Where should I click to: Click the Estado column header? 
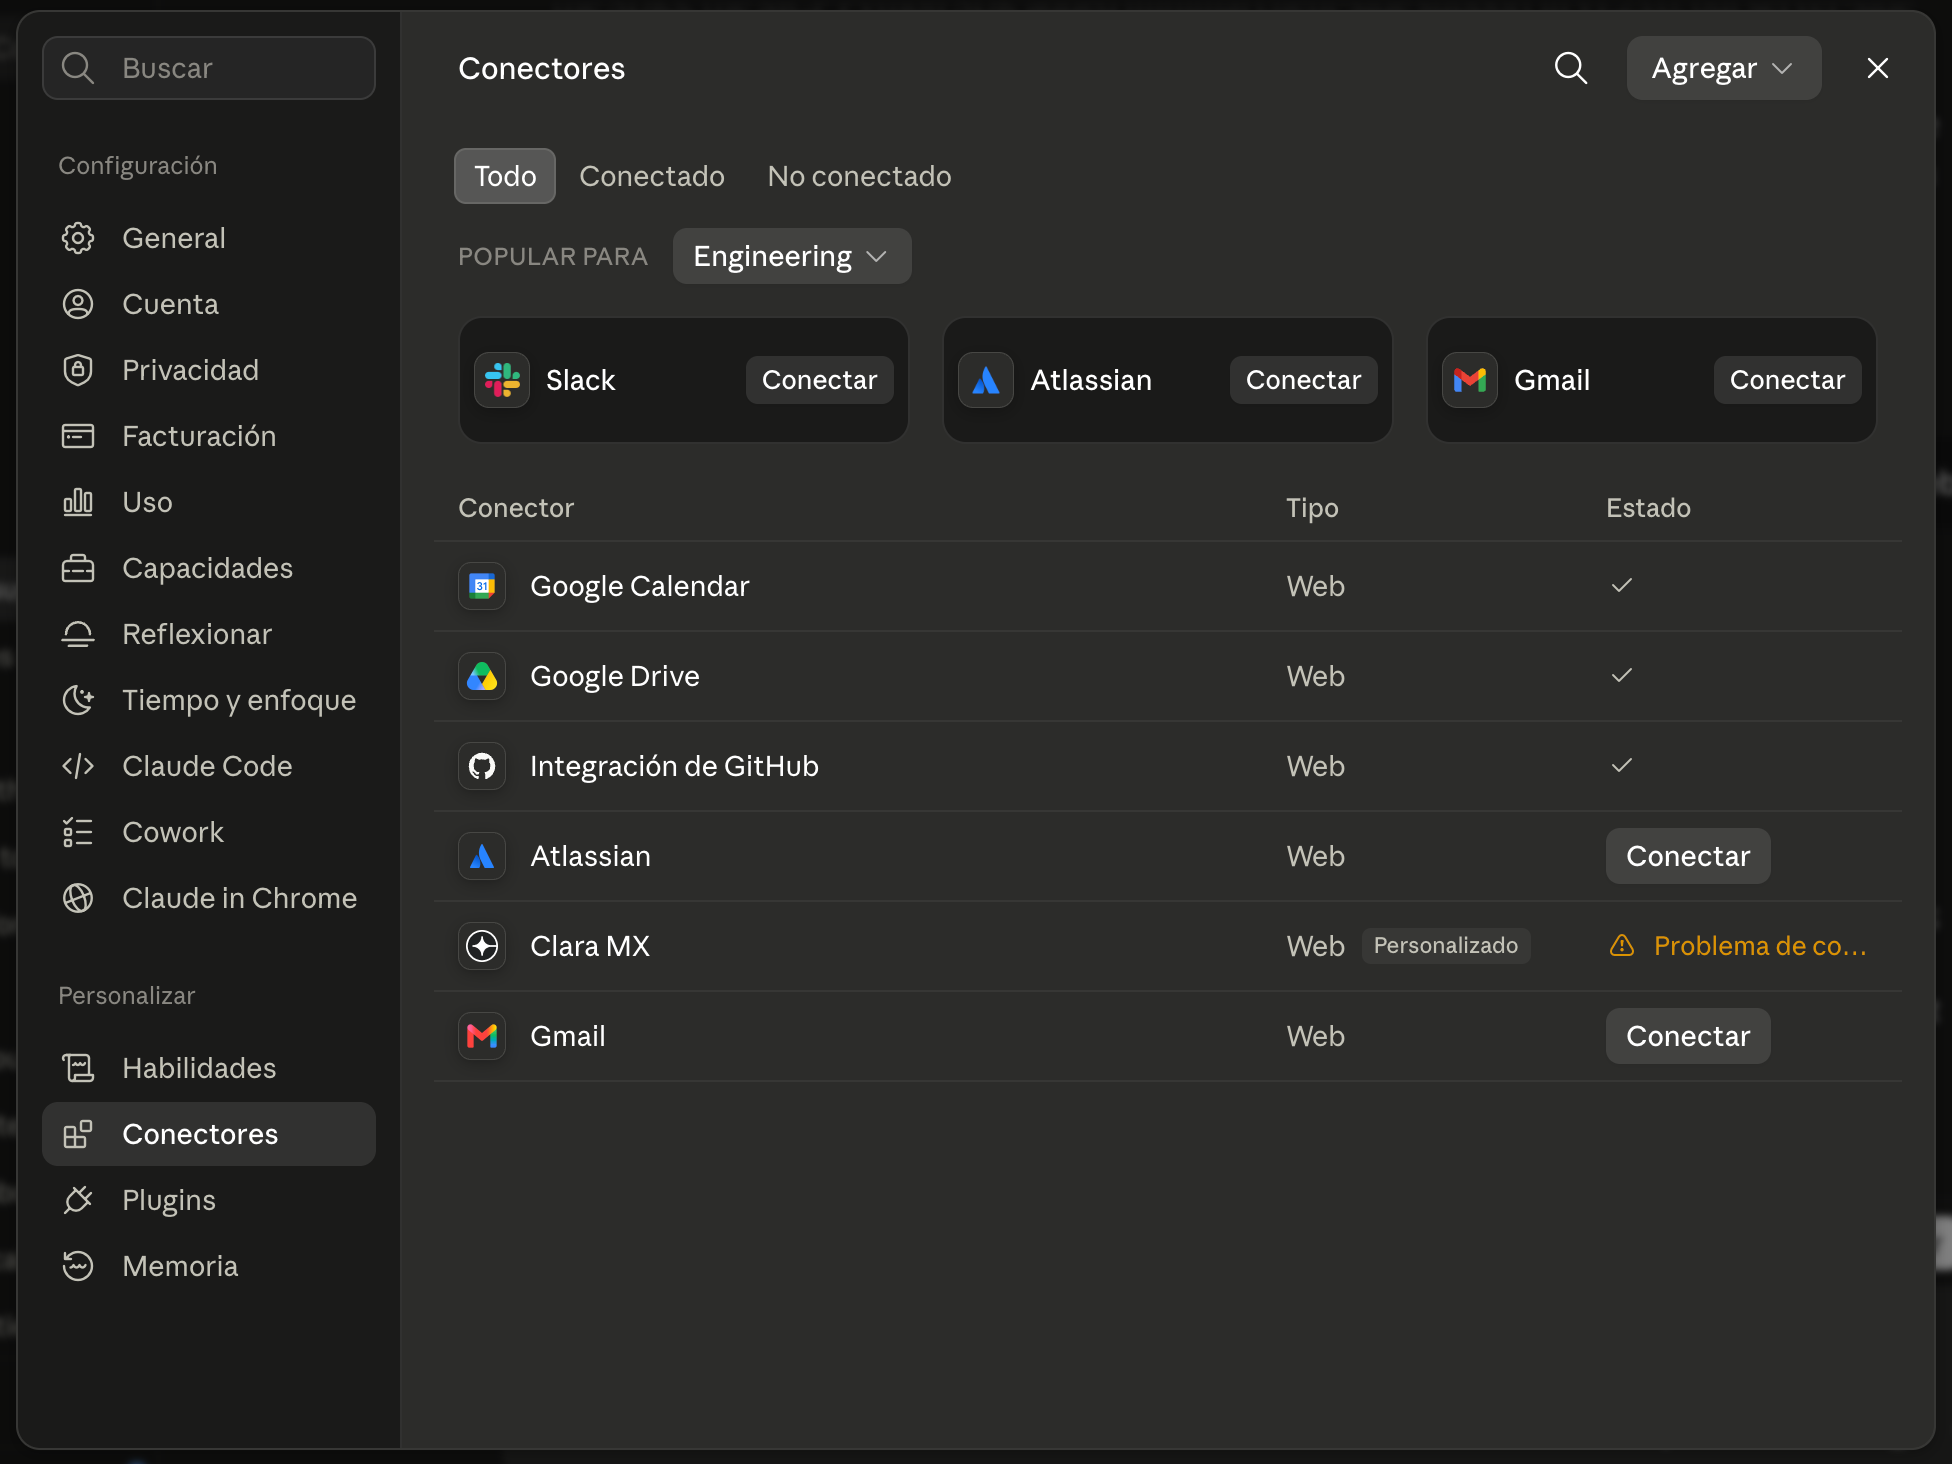1648,508
